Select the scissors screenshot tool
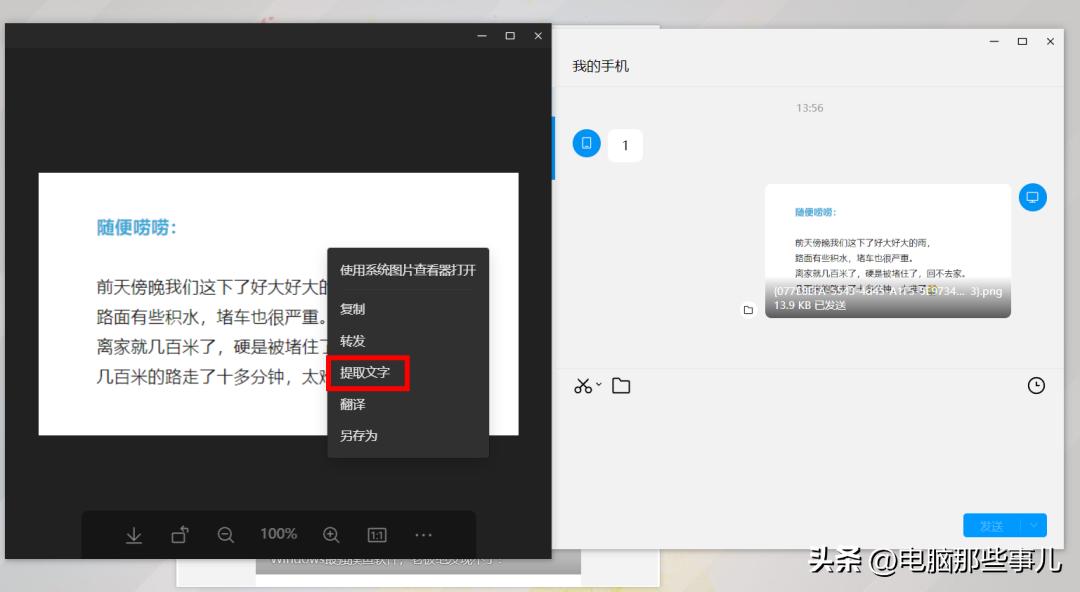This screenshot has height=592, width=1080. point(584,386)
